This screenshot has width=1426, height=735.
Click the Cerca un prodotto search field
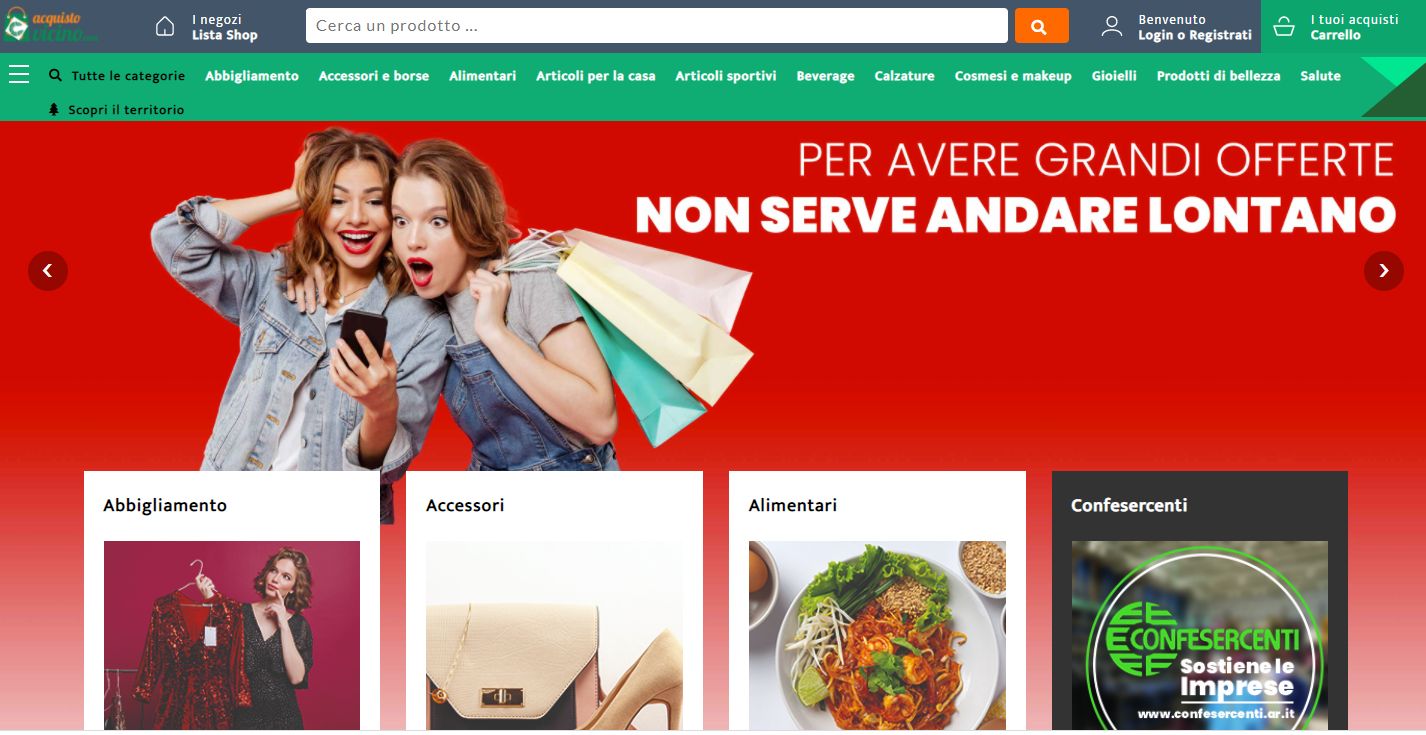[657, 26]
